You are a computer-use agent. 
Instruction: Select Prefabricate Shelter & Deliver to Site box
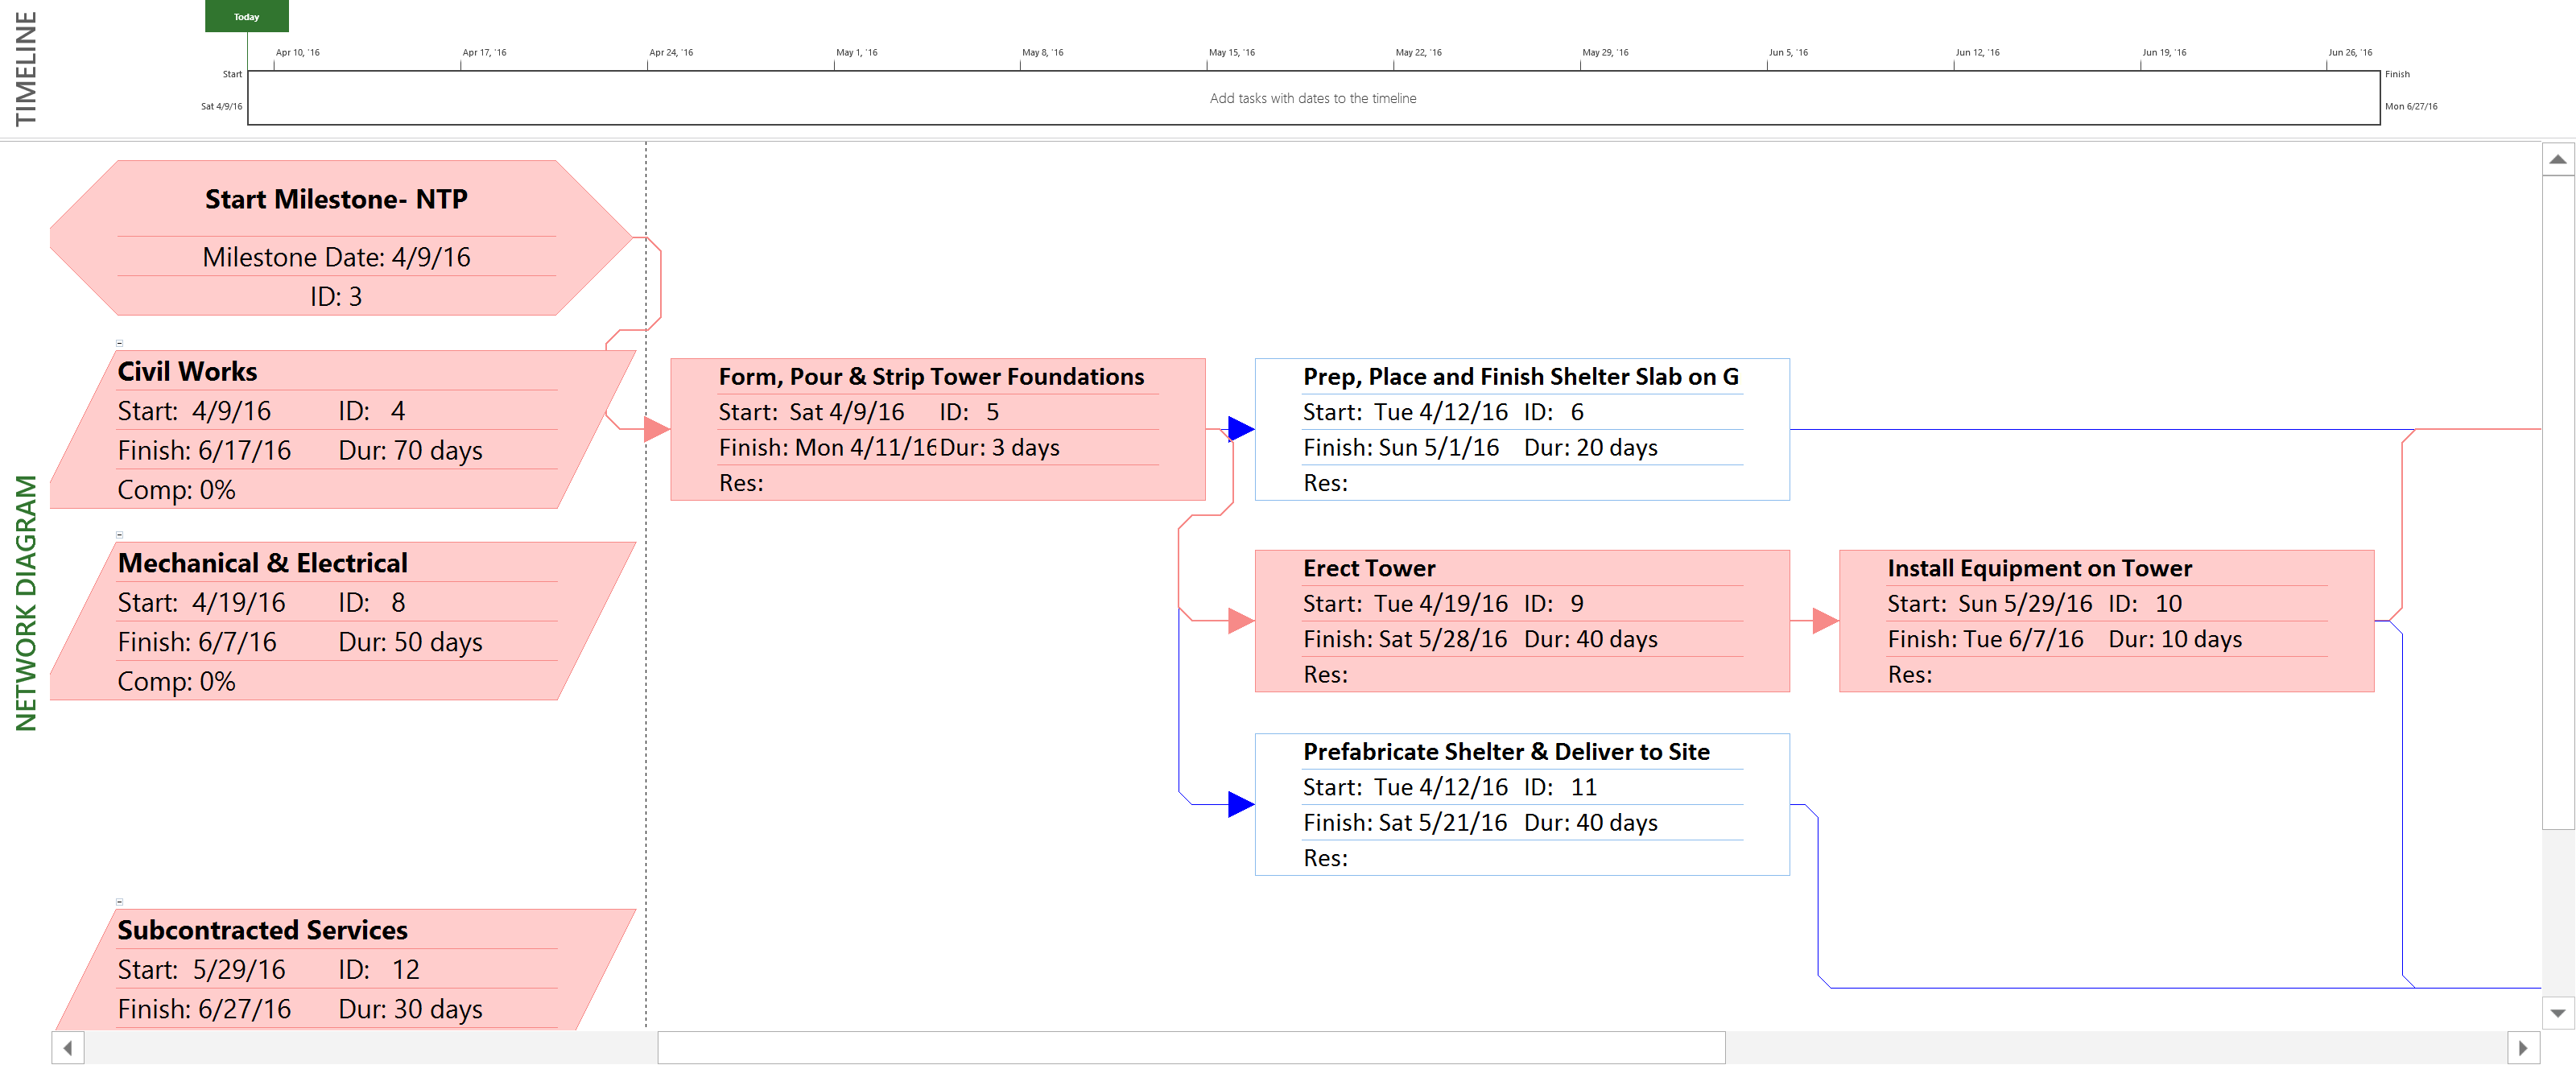click(1522, 804)
